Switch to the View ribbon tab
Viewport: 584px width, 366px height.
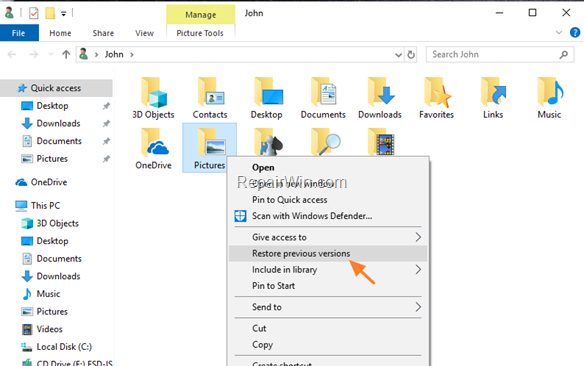pos(145,33)
